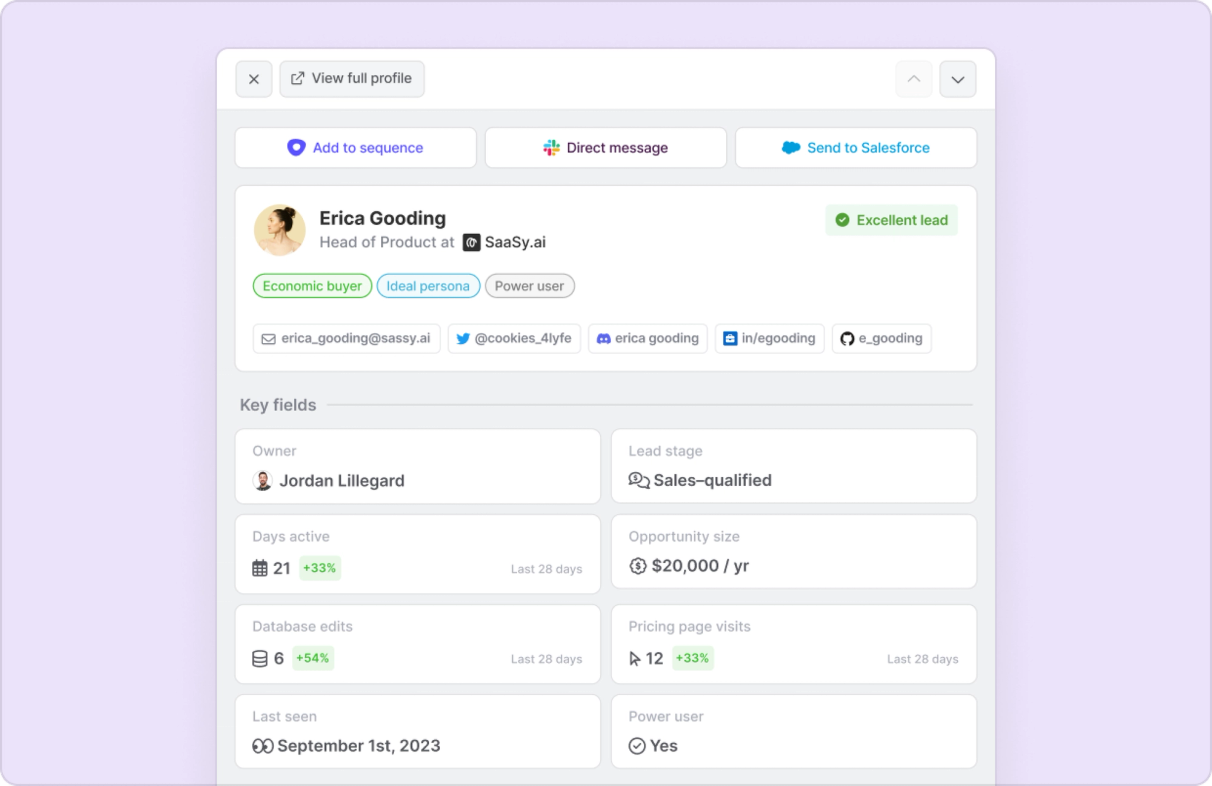Click the dollar coin icon
Viewport: 1212px width, 786px height.
[x=638, y=566]
